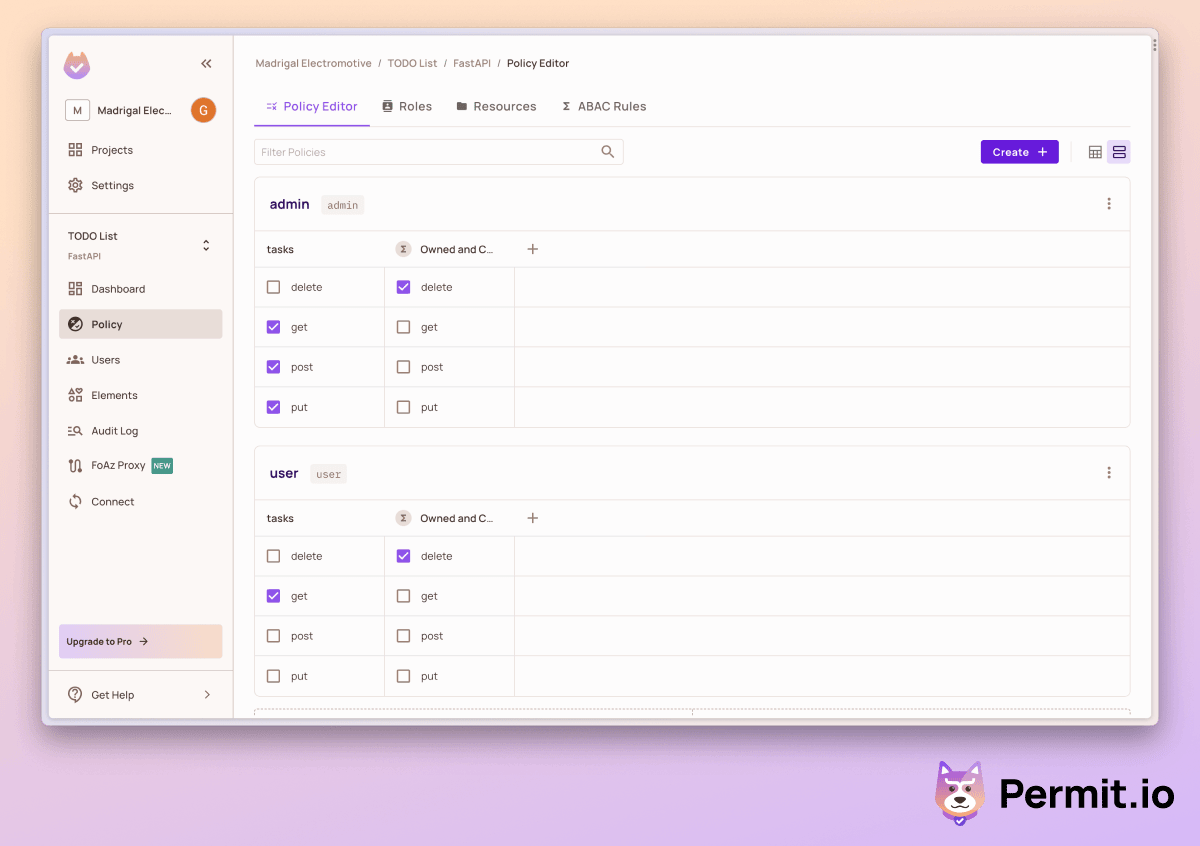Click the orange G user avatar
The width and height of the screenshot is (1200, 846).
(x=203, y=110)
